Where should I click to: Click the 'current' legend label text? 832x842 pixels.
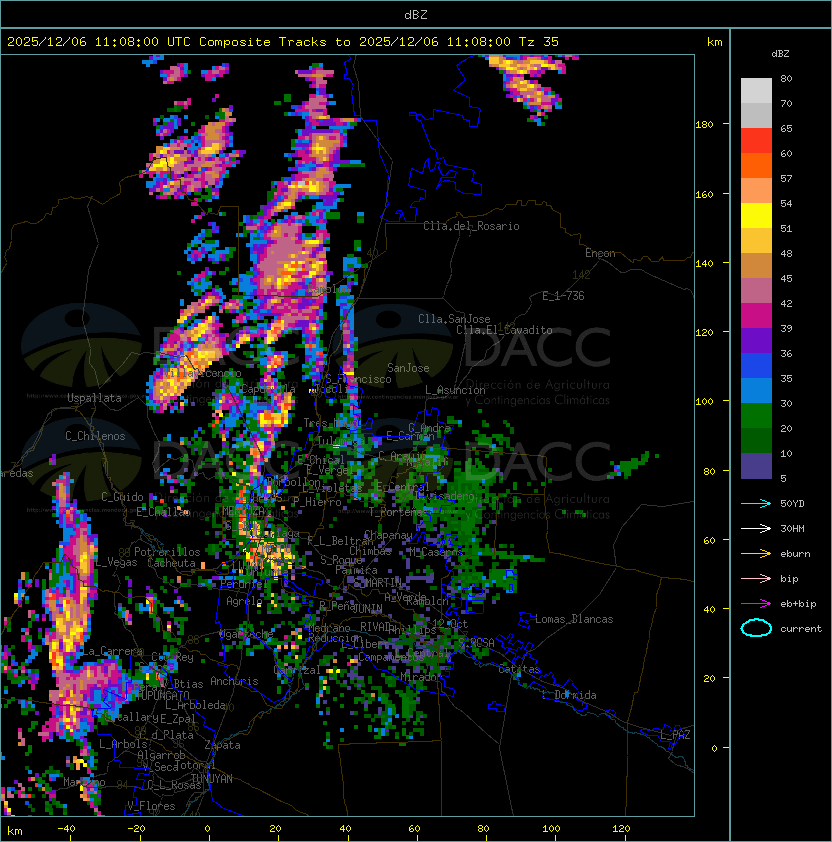801,629
